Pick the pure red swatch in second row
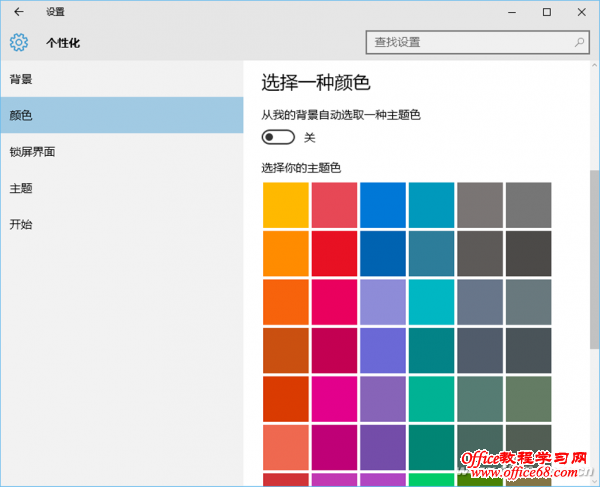600x487 pixels. (x=334, y=254)
